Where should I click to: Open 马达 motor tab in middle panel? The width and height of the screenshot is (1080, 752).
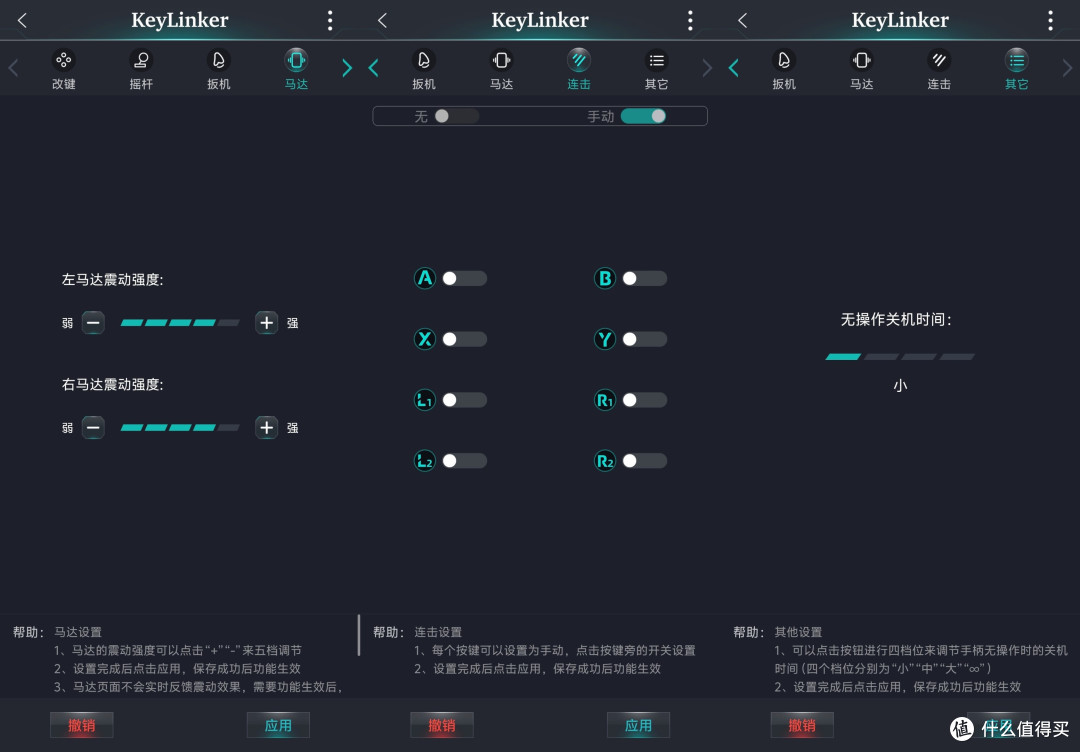point(501,69)
